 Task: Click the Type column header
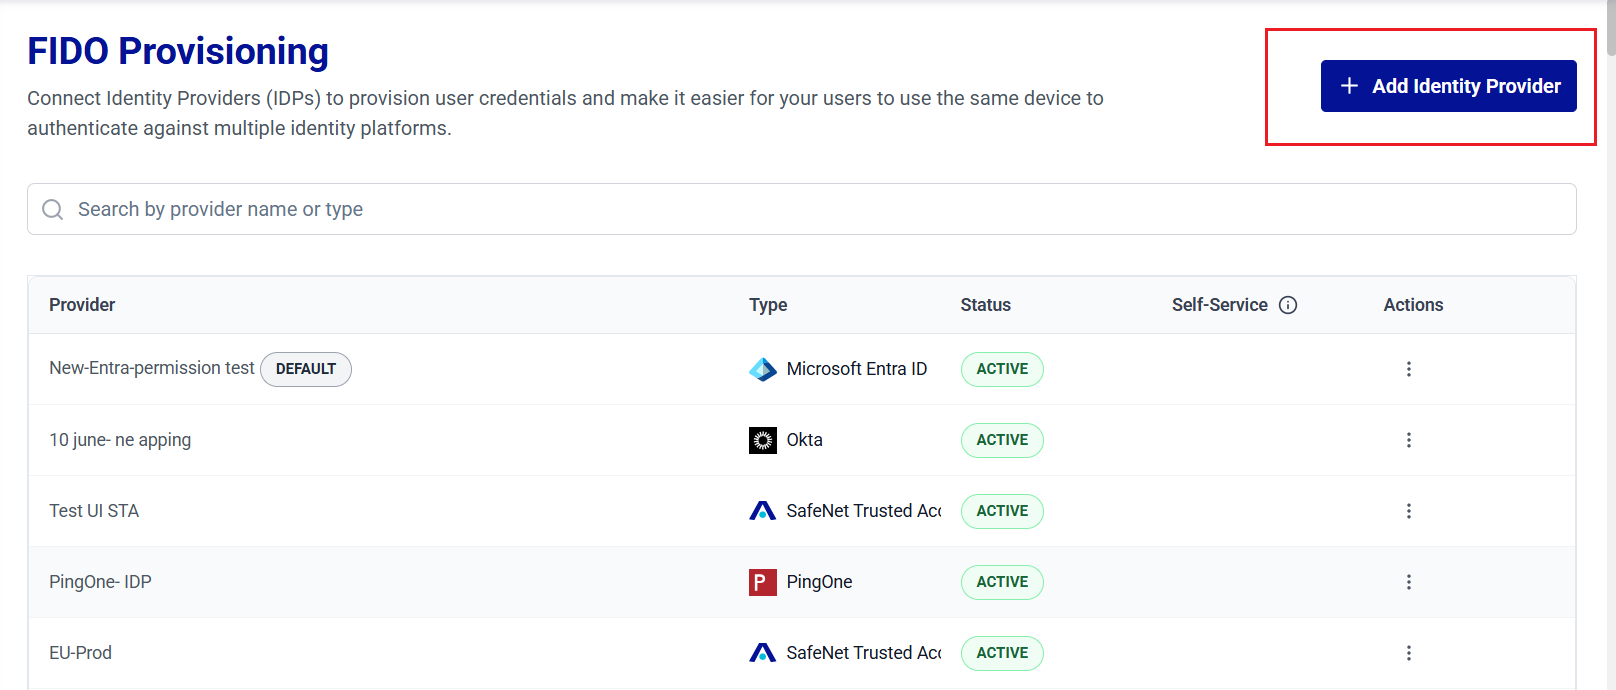(x=768, y=305)
